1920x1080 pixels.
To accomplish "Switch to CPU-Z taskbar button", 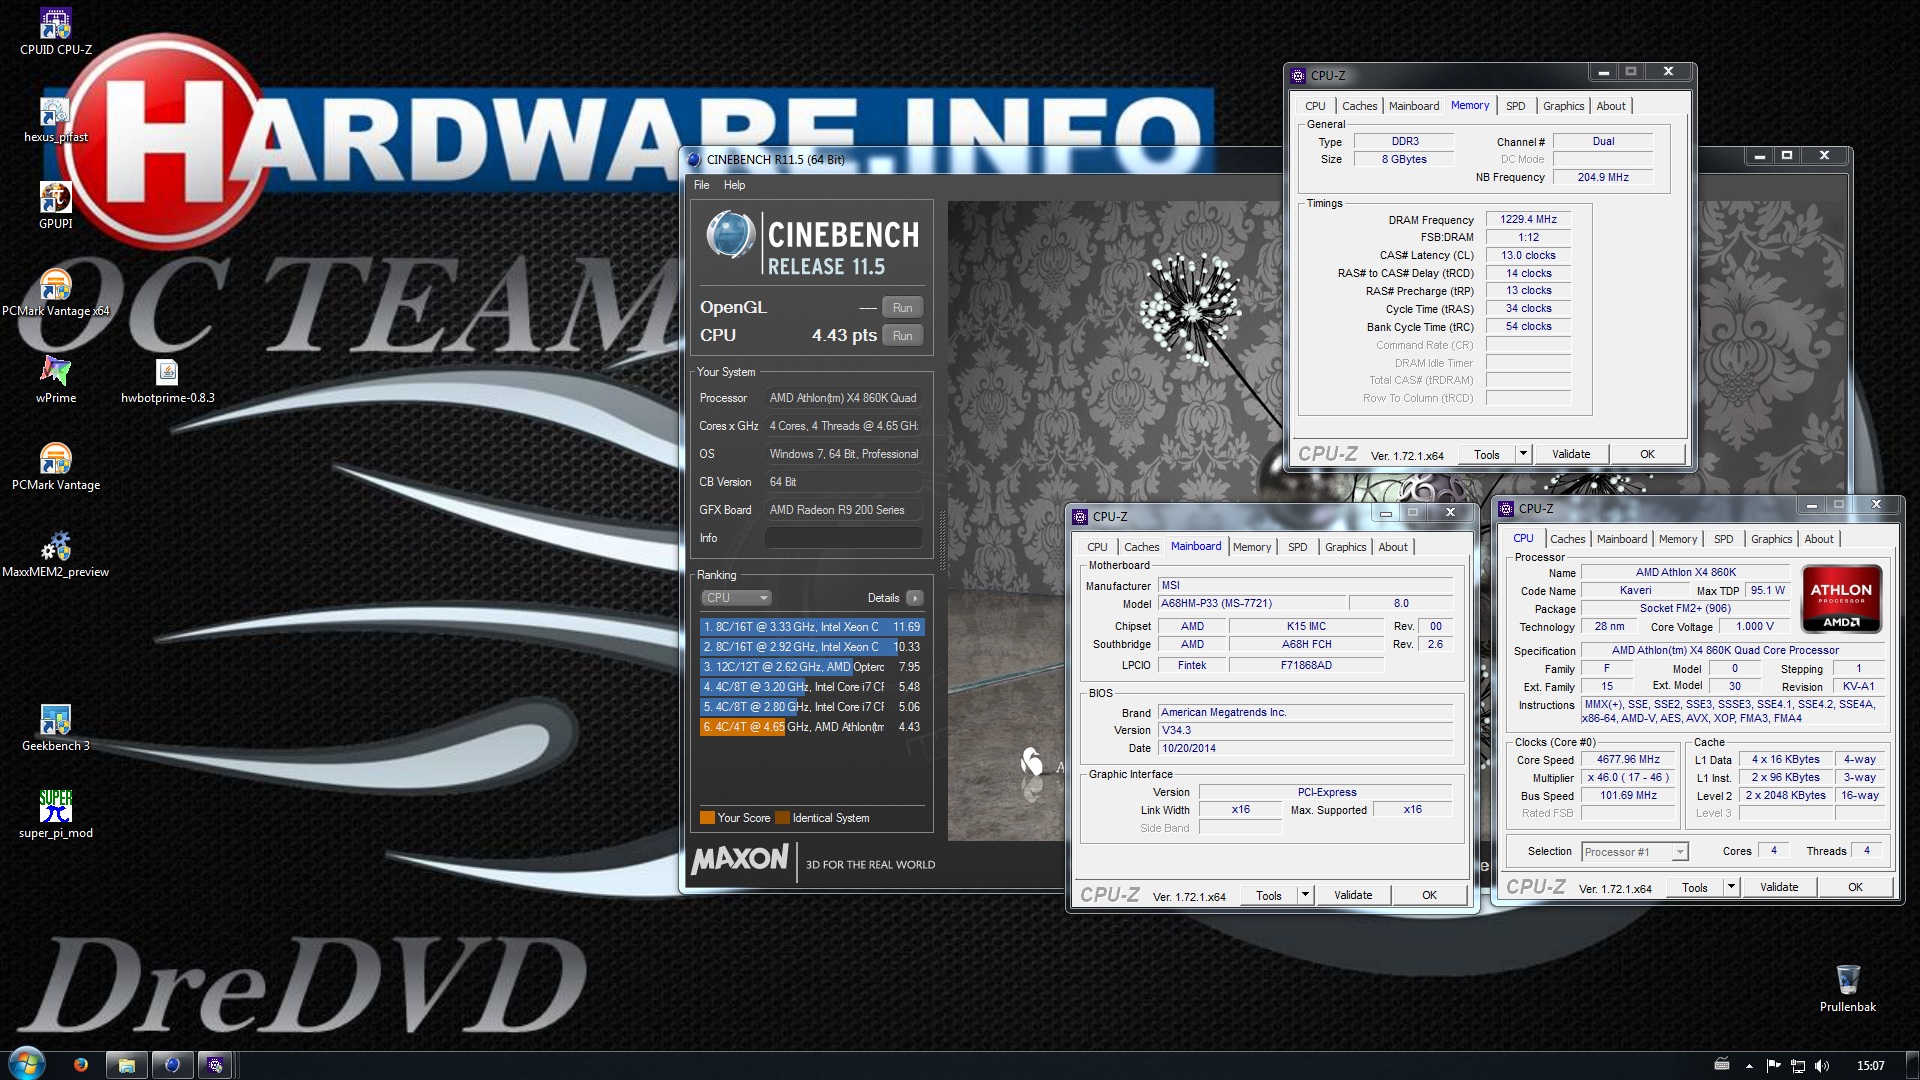I will pyautogui.click(x=215, y=1065).
